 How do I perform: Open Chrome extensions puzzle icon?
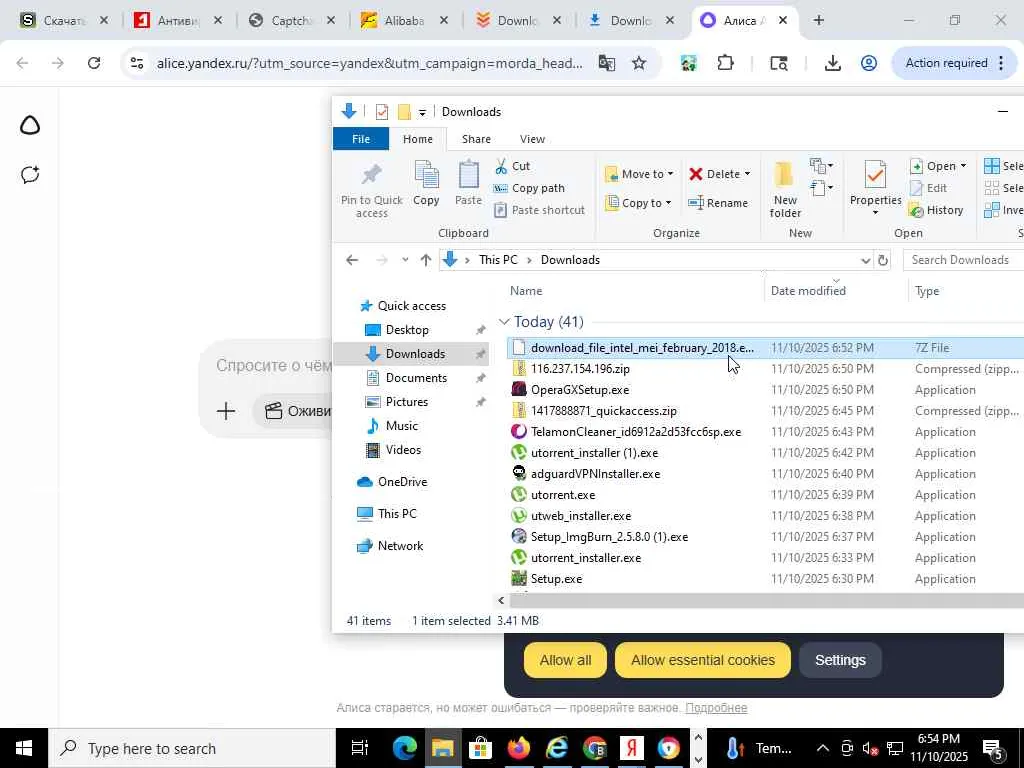click(x=725, y=63)
